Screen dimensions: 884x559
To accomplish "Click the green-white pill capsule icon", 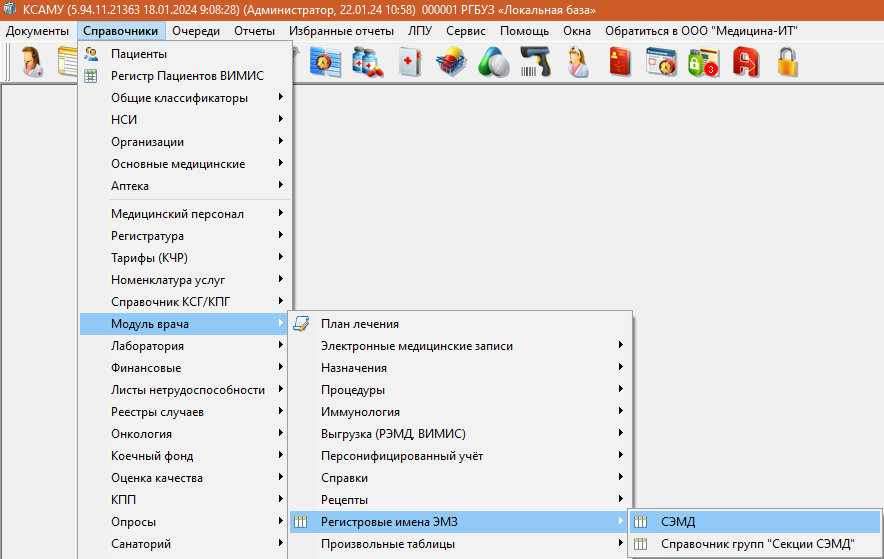I will [x=493, y=64].
